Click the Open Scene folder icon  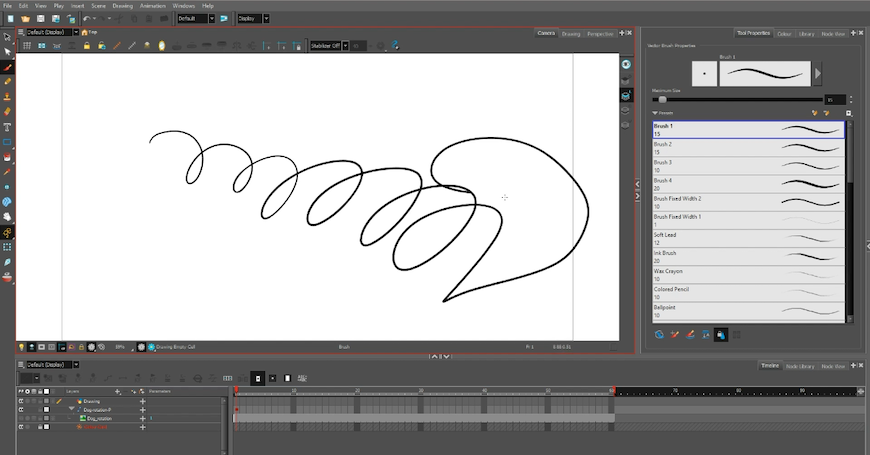point(26,18)
